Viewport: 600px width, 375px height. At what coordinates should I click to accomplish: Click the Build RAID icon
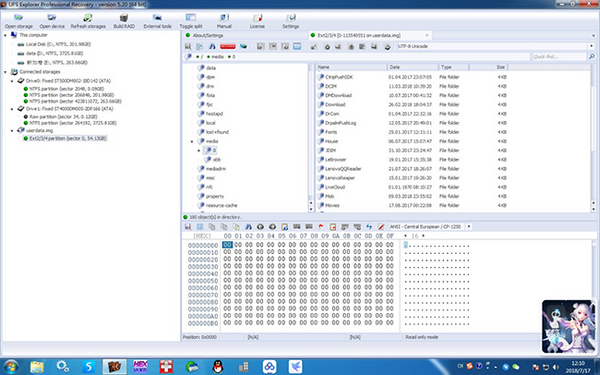pos(124,18)
